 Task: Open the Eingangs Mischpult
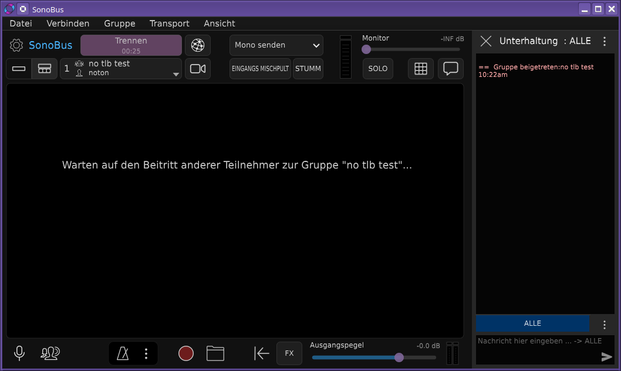(x=260, y=68)
